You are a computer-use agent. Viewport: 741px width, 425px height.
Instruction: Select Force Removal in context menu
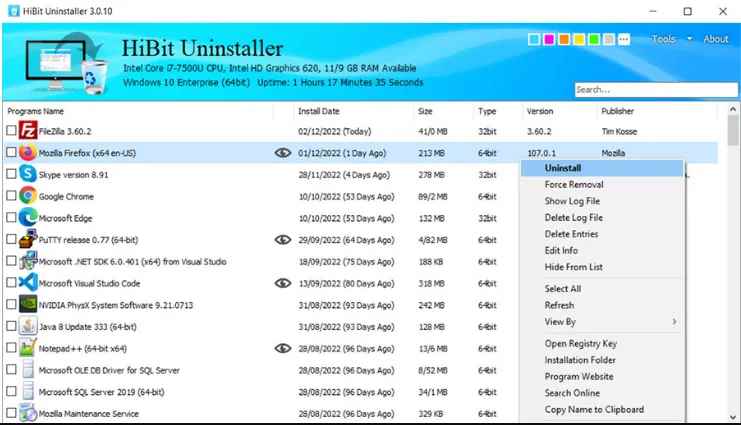tap(573, 185)
